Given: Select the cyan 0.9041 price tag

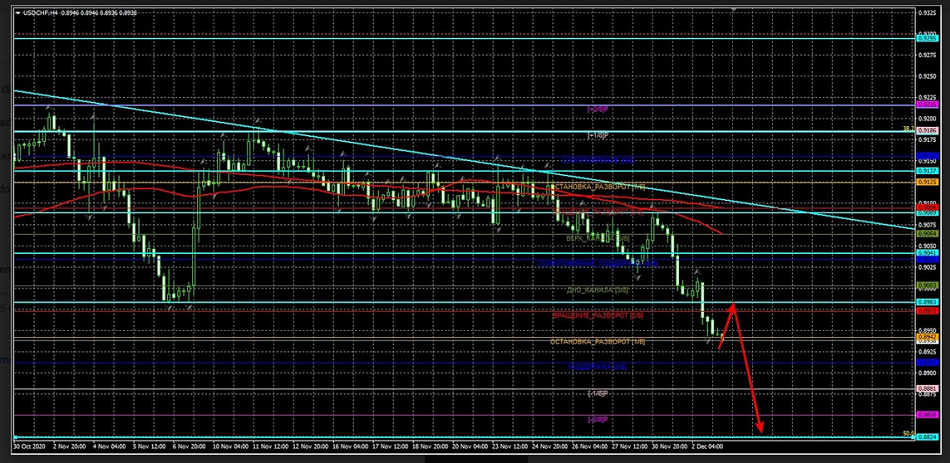Looking at the screenshot, I should point(927,254).
